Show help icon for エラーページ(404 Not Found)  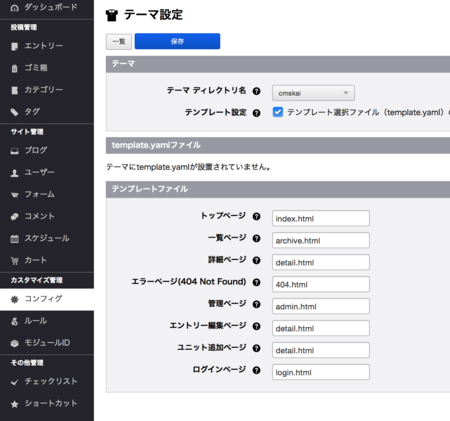[x=256, y=282]
